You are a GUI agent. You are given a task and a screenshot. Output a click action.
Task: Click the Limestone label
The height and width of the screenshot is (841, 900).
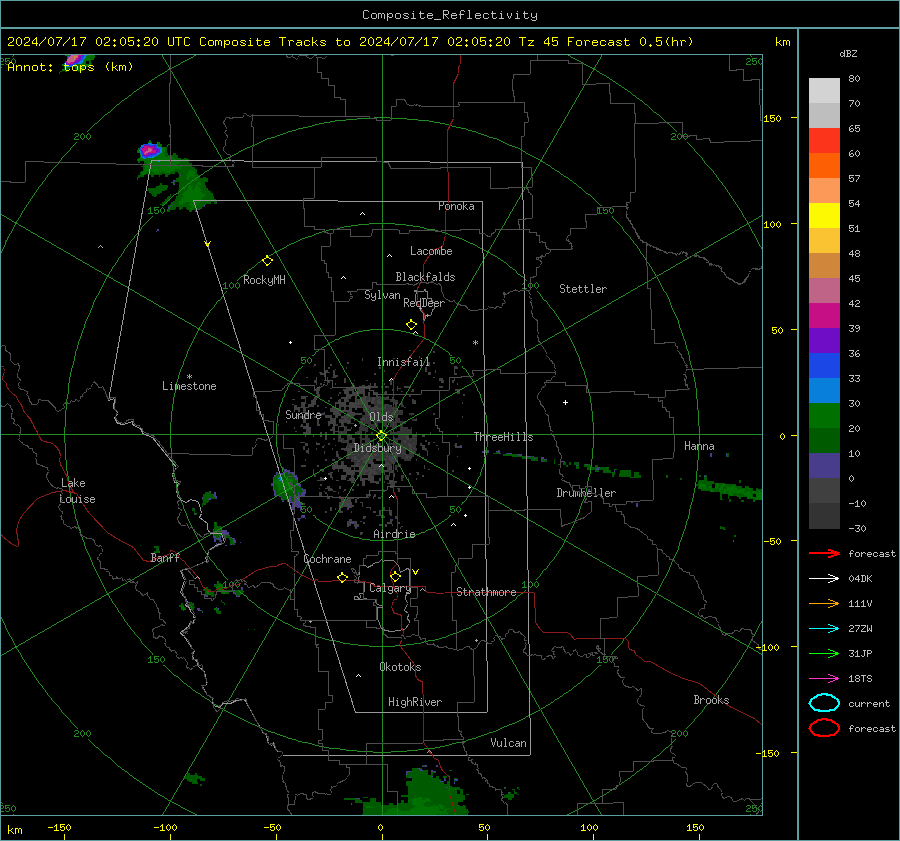point(189,386)
